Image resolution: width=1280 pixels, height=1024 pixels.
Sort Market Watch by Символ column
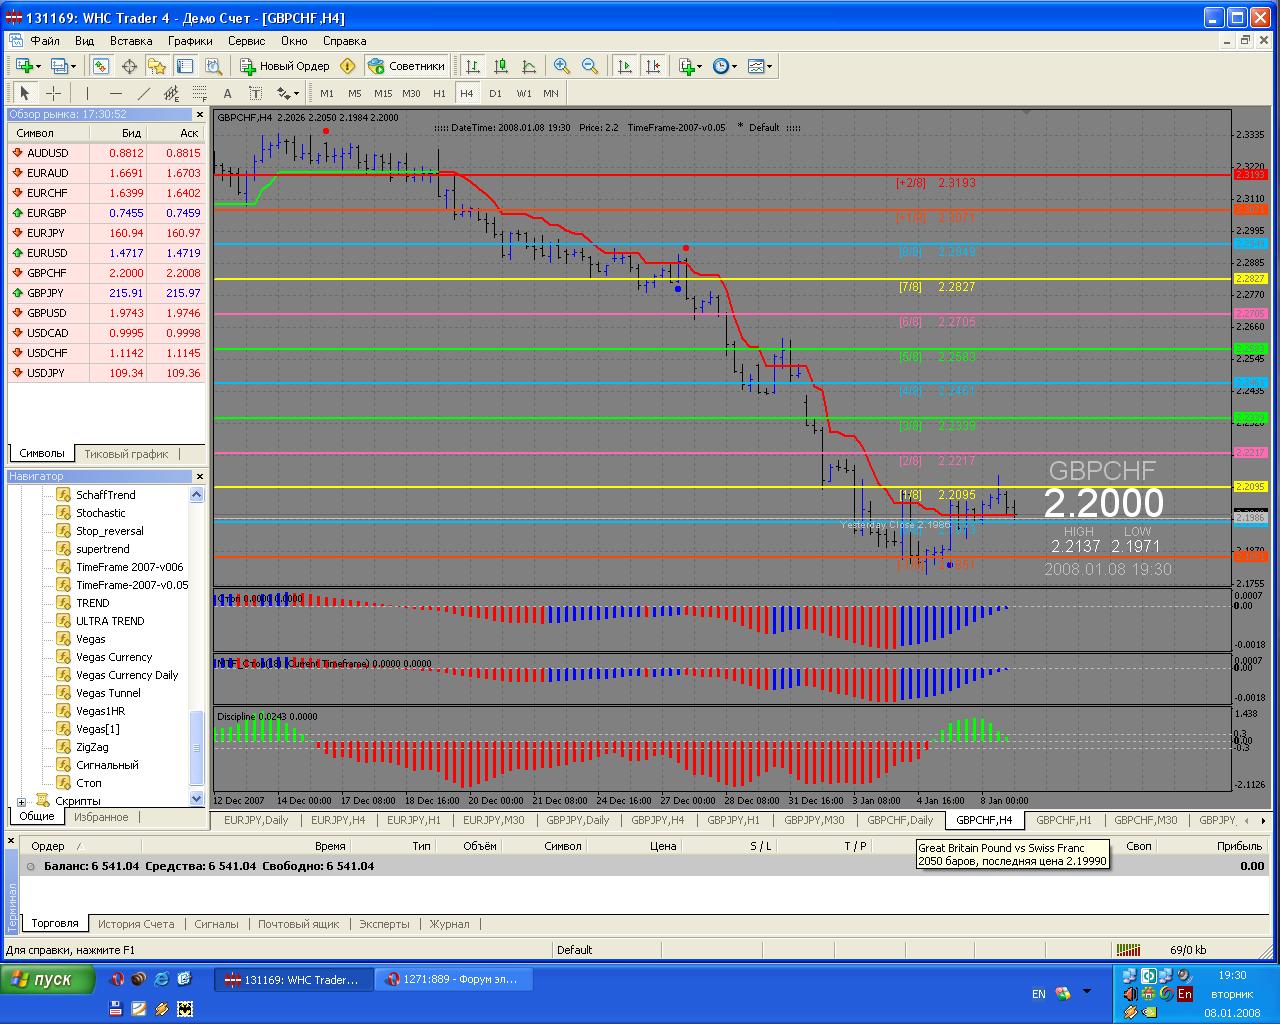click(49, 133)
